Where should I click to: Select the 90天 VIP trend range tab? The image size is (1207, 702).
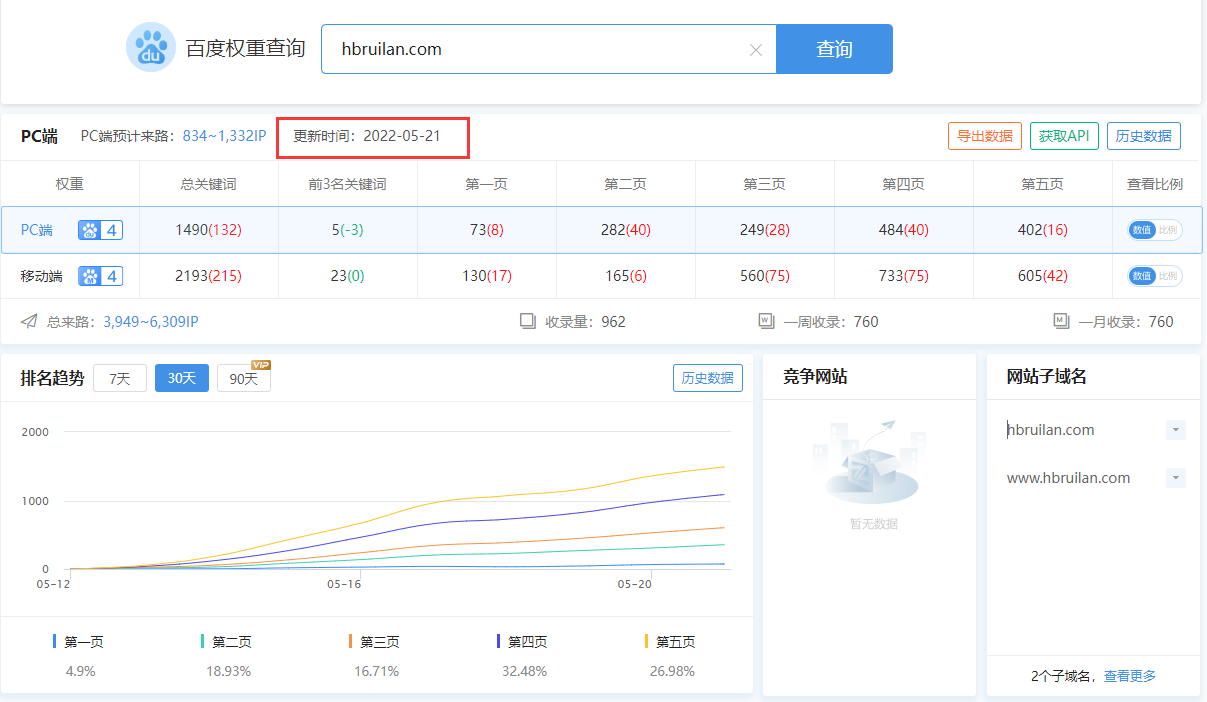point(244,378)
